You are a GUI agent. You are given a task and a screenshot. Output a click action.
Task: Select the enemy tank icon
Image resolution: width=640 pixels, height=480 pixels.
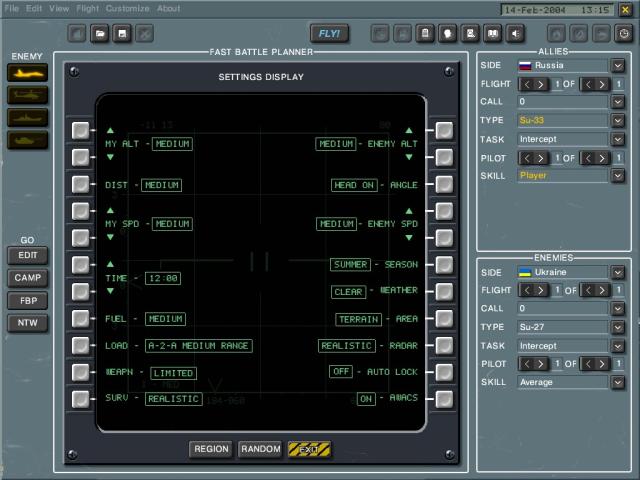[x=27, y=140]
